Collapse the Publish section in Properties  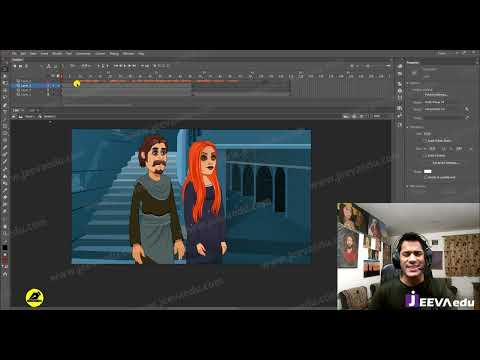point(408,83)
